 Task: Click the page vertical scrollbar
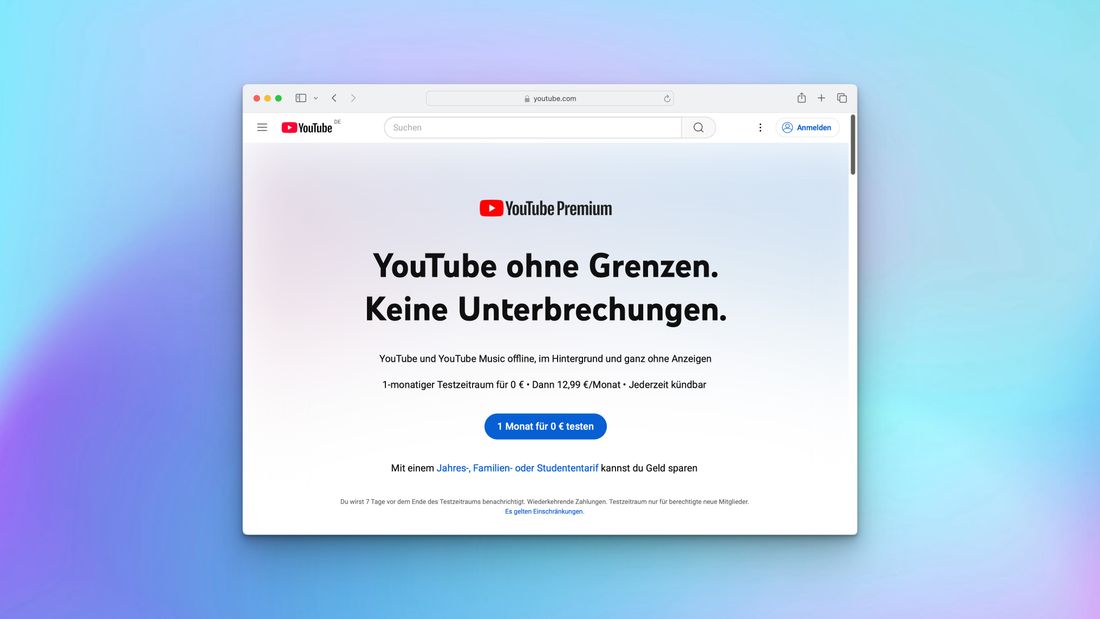point(853,145)
